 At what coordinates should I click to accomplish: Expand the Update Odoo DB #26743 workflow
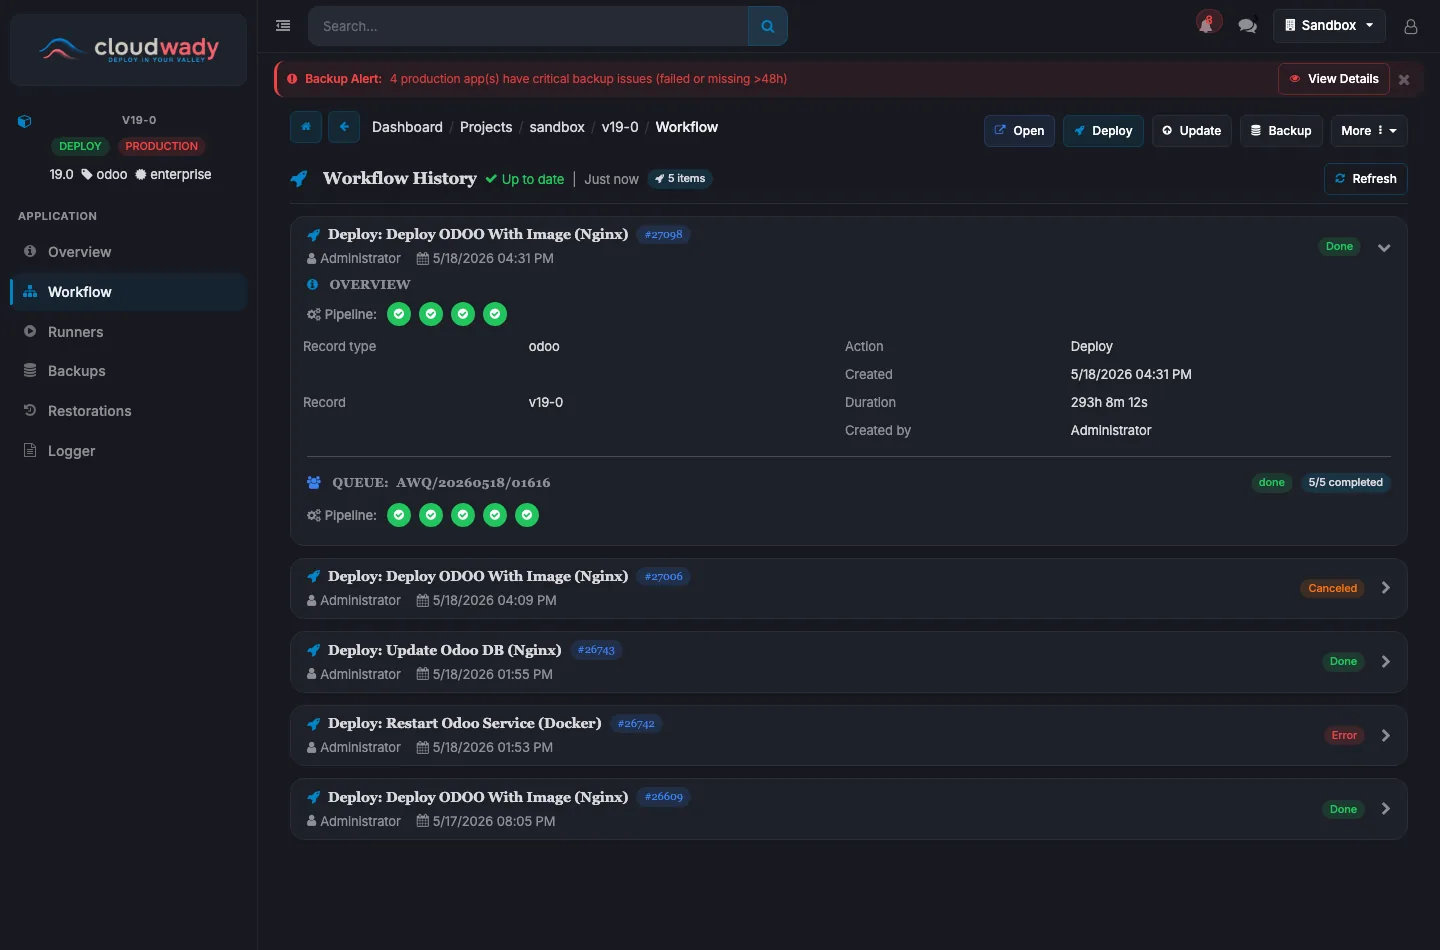(x=1386, y=662)
